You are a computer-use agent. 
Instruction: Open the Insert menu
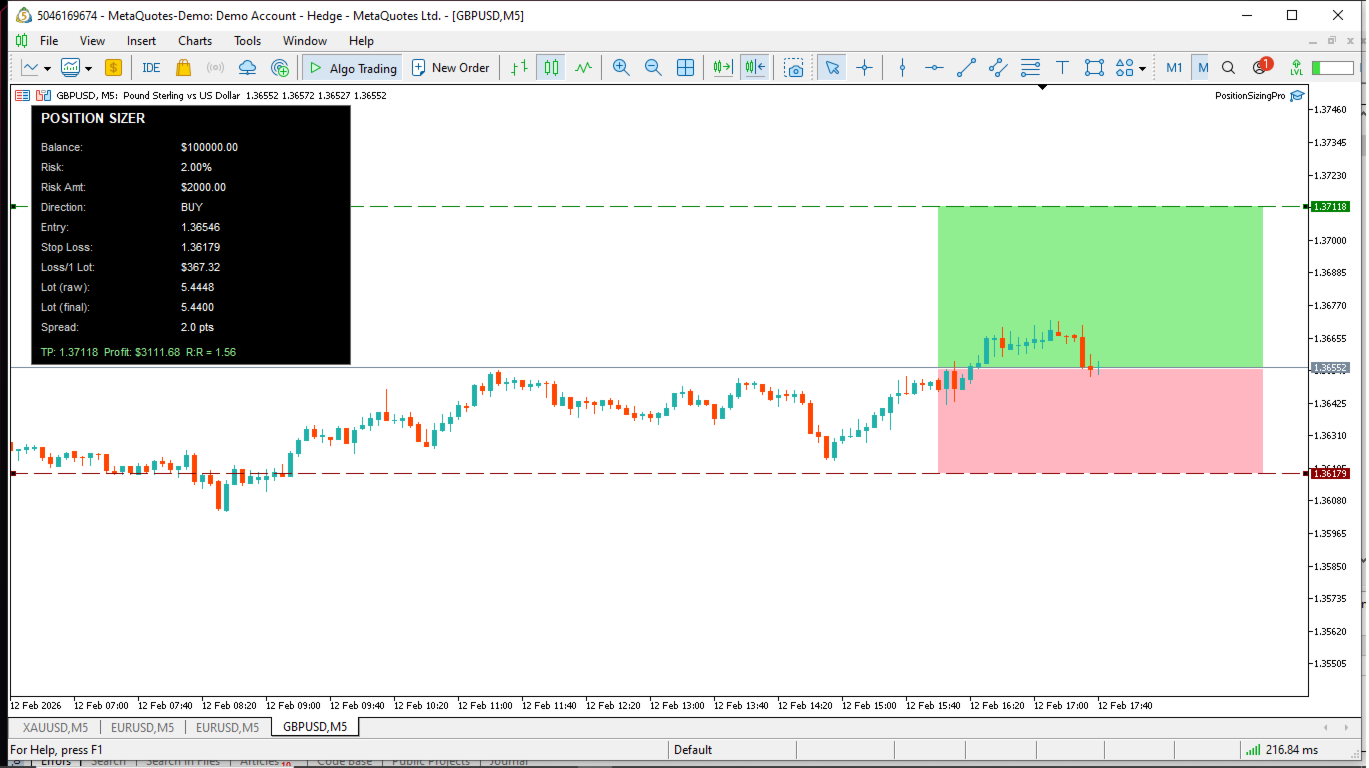click(x=142, y=41)
